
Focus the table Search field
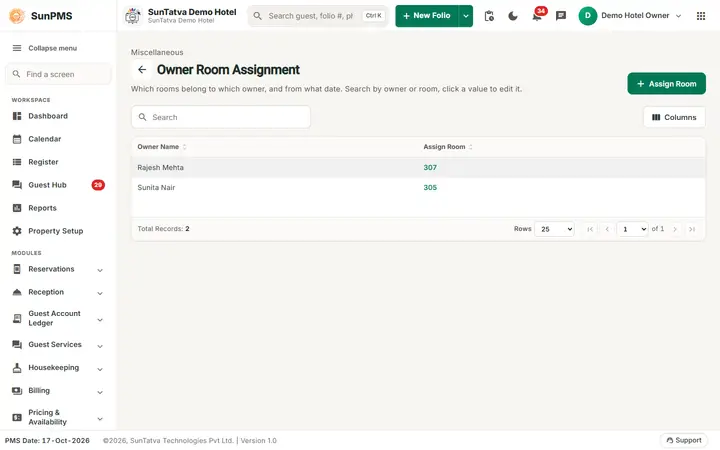[x=221, y=118]
